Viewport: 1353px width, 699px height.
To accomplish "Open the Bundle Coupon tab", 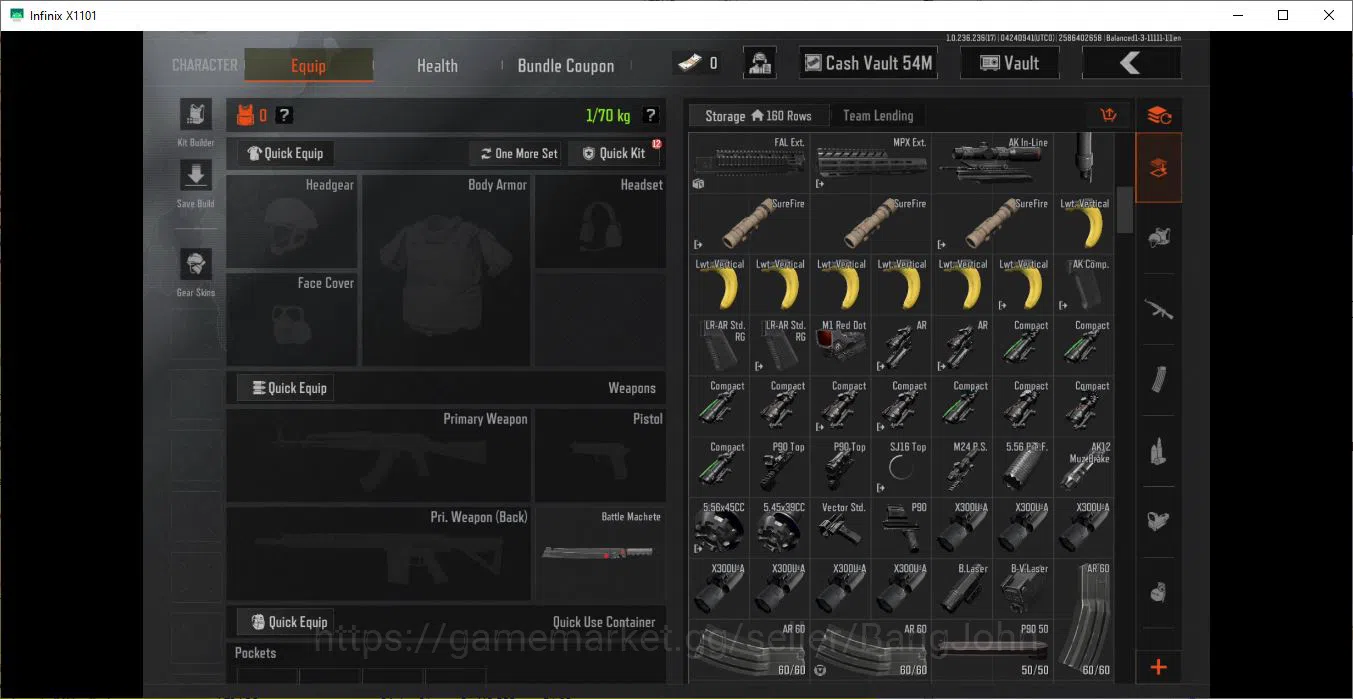I will [x=566, y=65].
